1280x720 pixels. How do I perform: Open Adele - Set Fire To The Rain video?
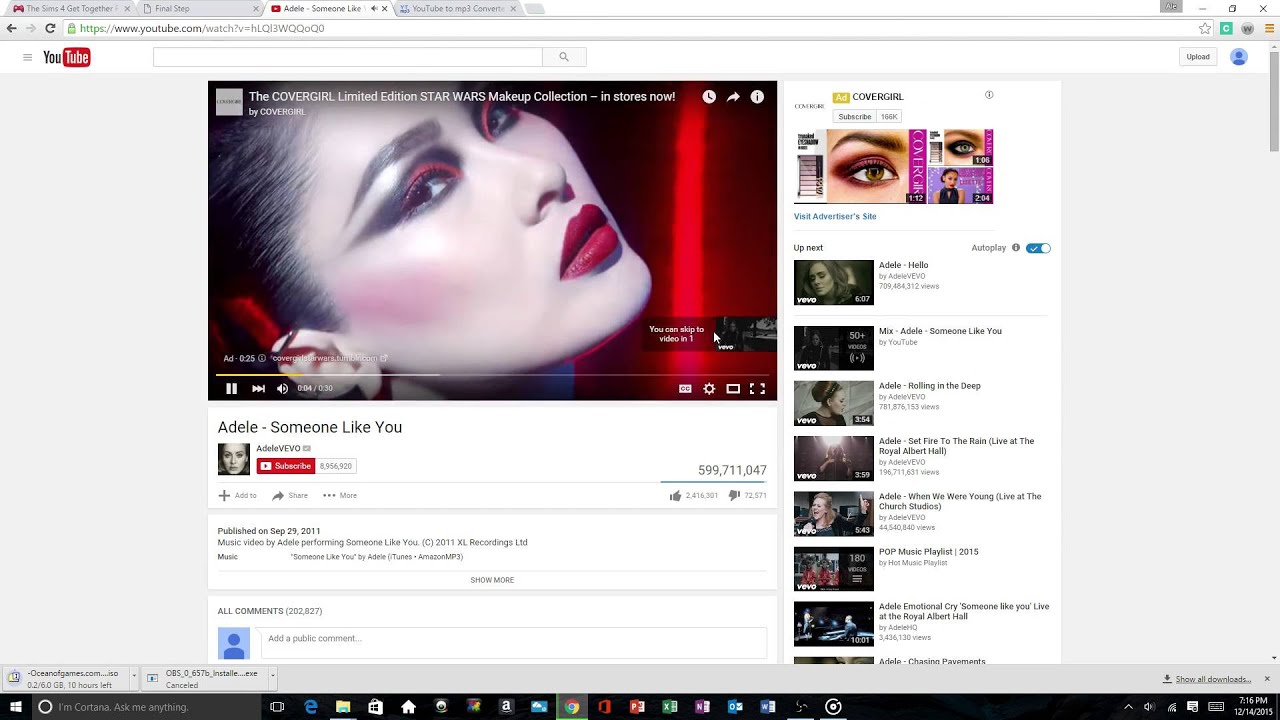pyautogui.click(x=956, y=446)
